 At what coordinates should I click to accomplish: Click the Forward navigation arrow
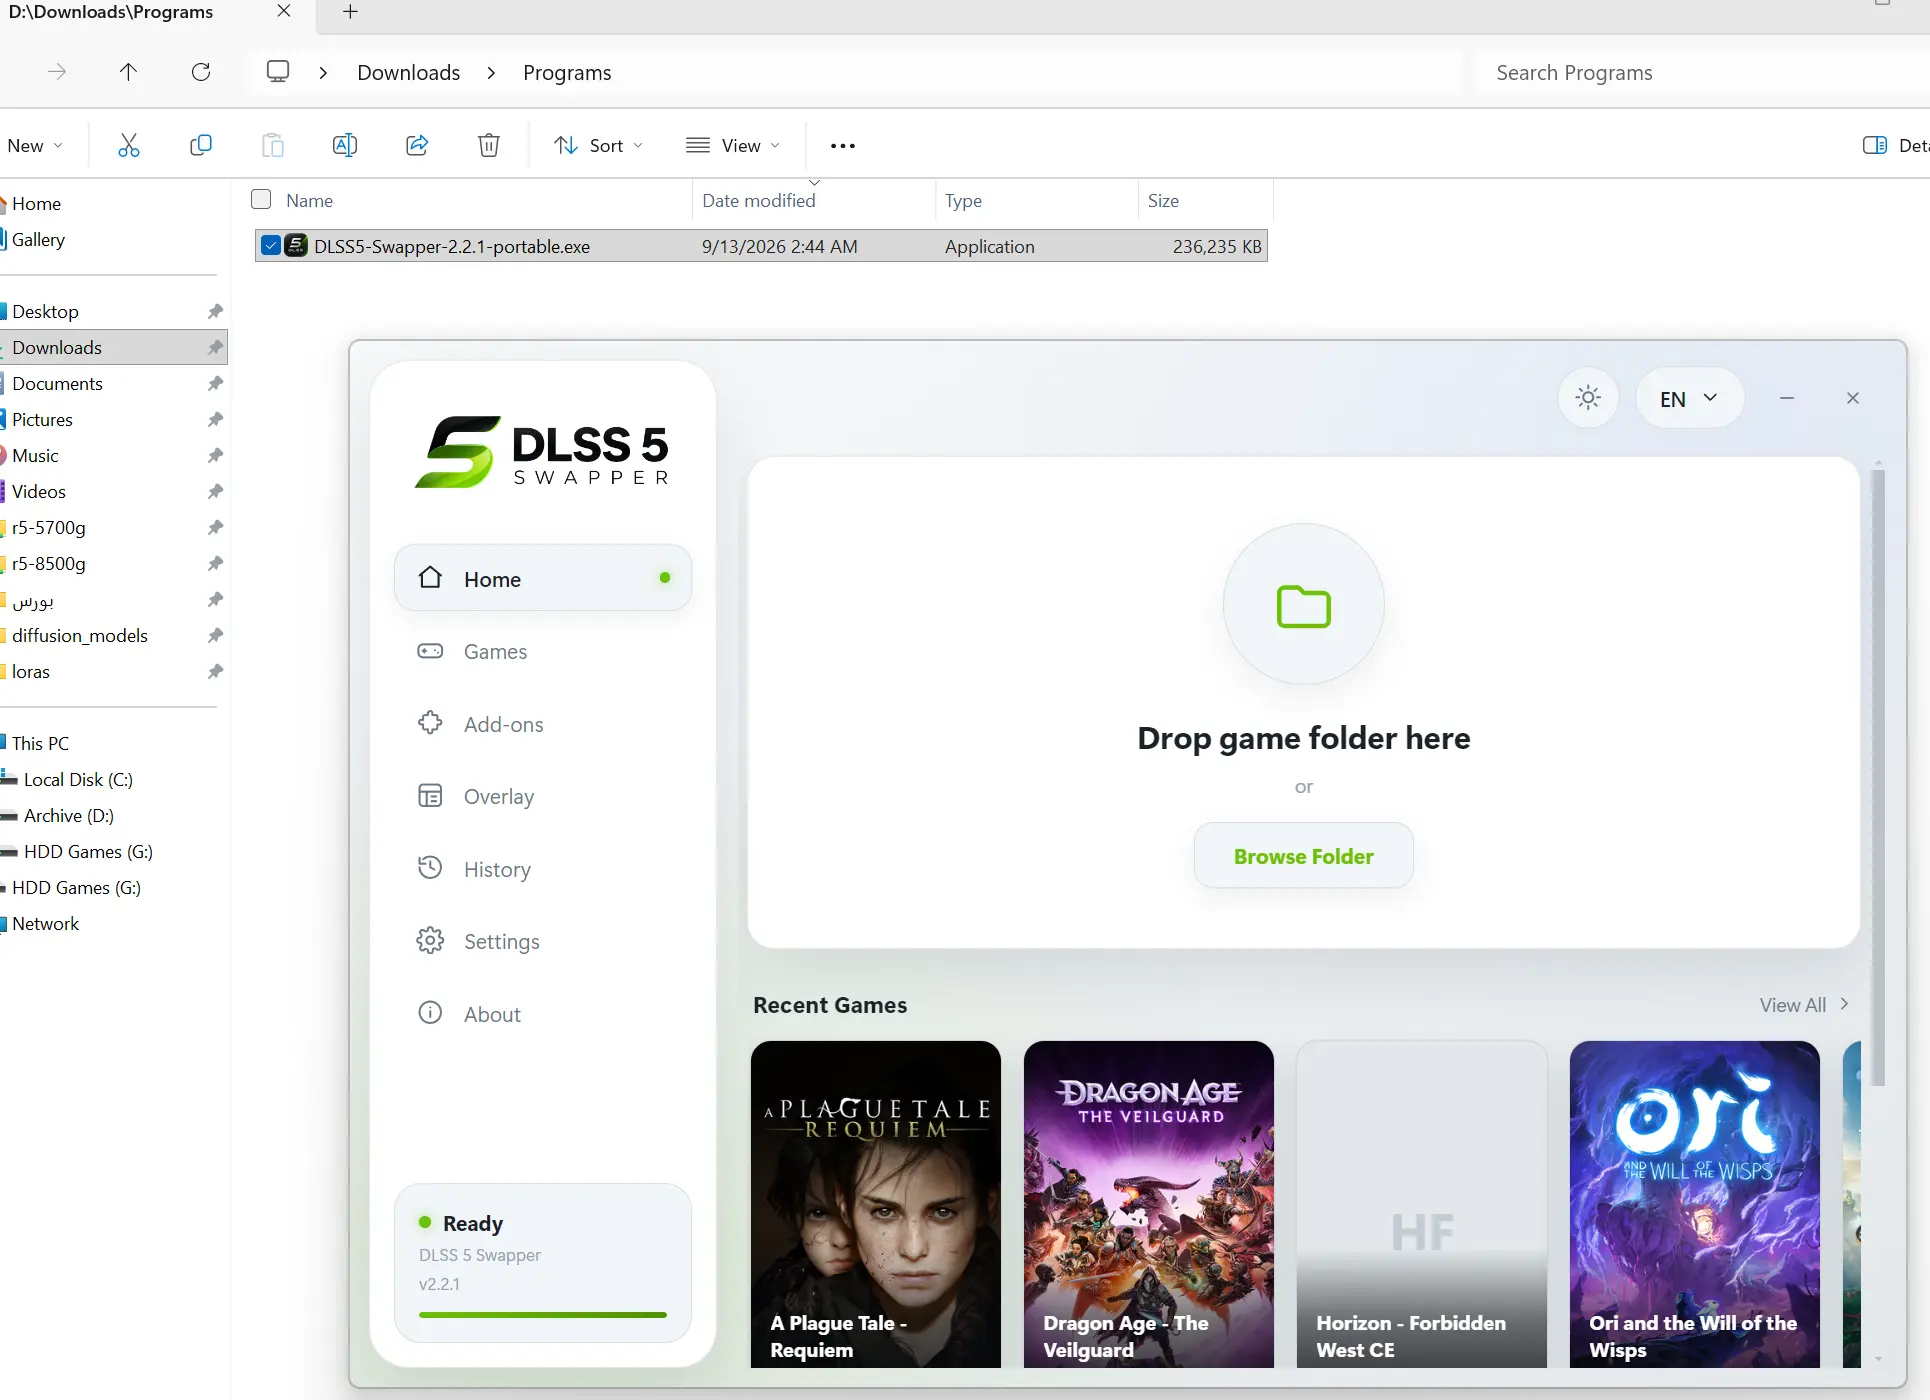[57, 72]
